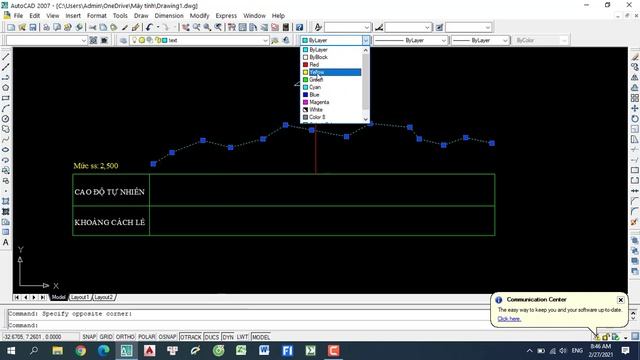Open the dimension style dropdown
The width and height of the screenshot is (640, 360).
point(427,27)
